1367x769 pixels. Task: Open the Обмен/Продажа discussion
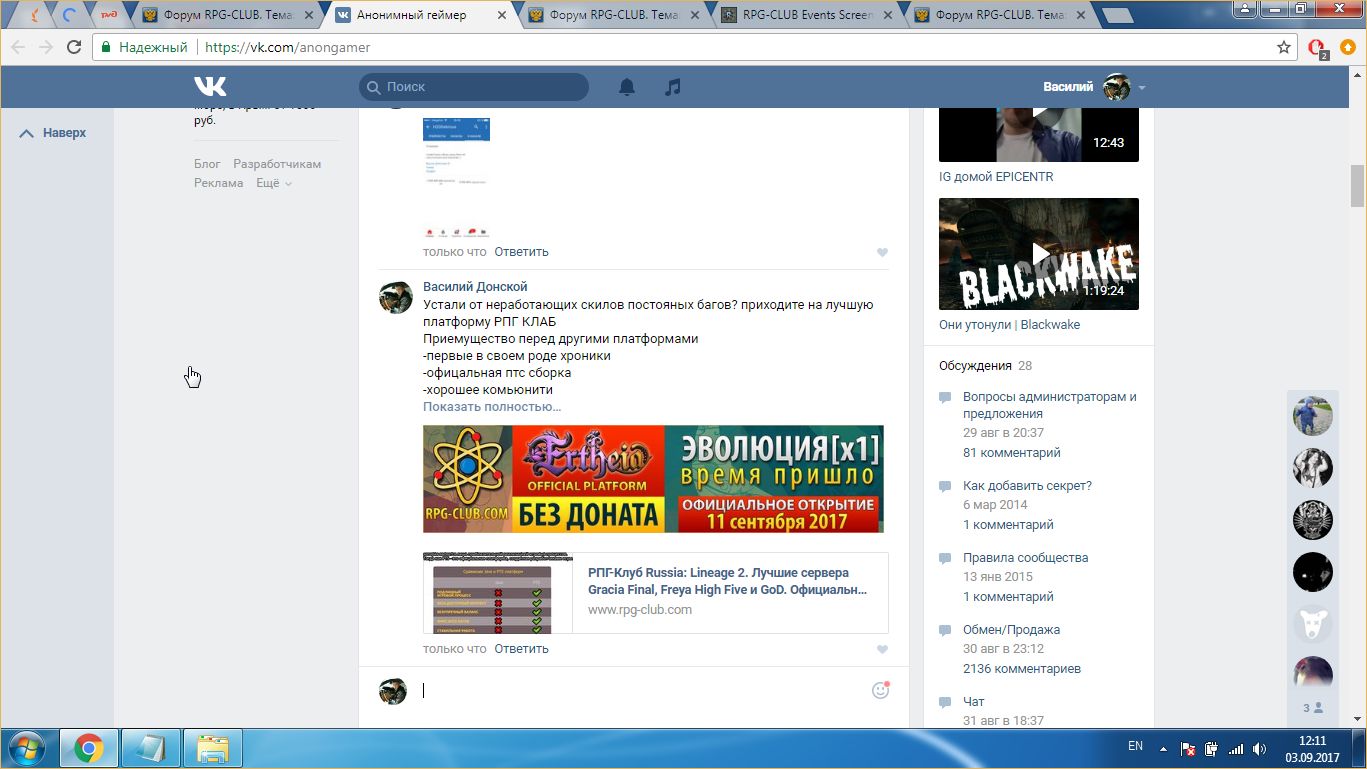[x=1011, y=630]
